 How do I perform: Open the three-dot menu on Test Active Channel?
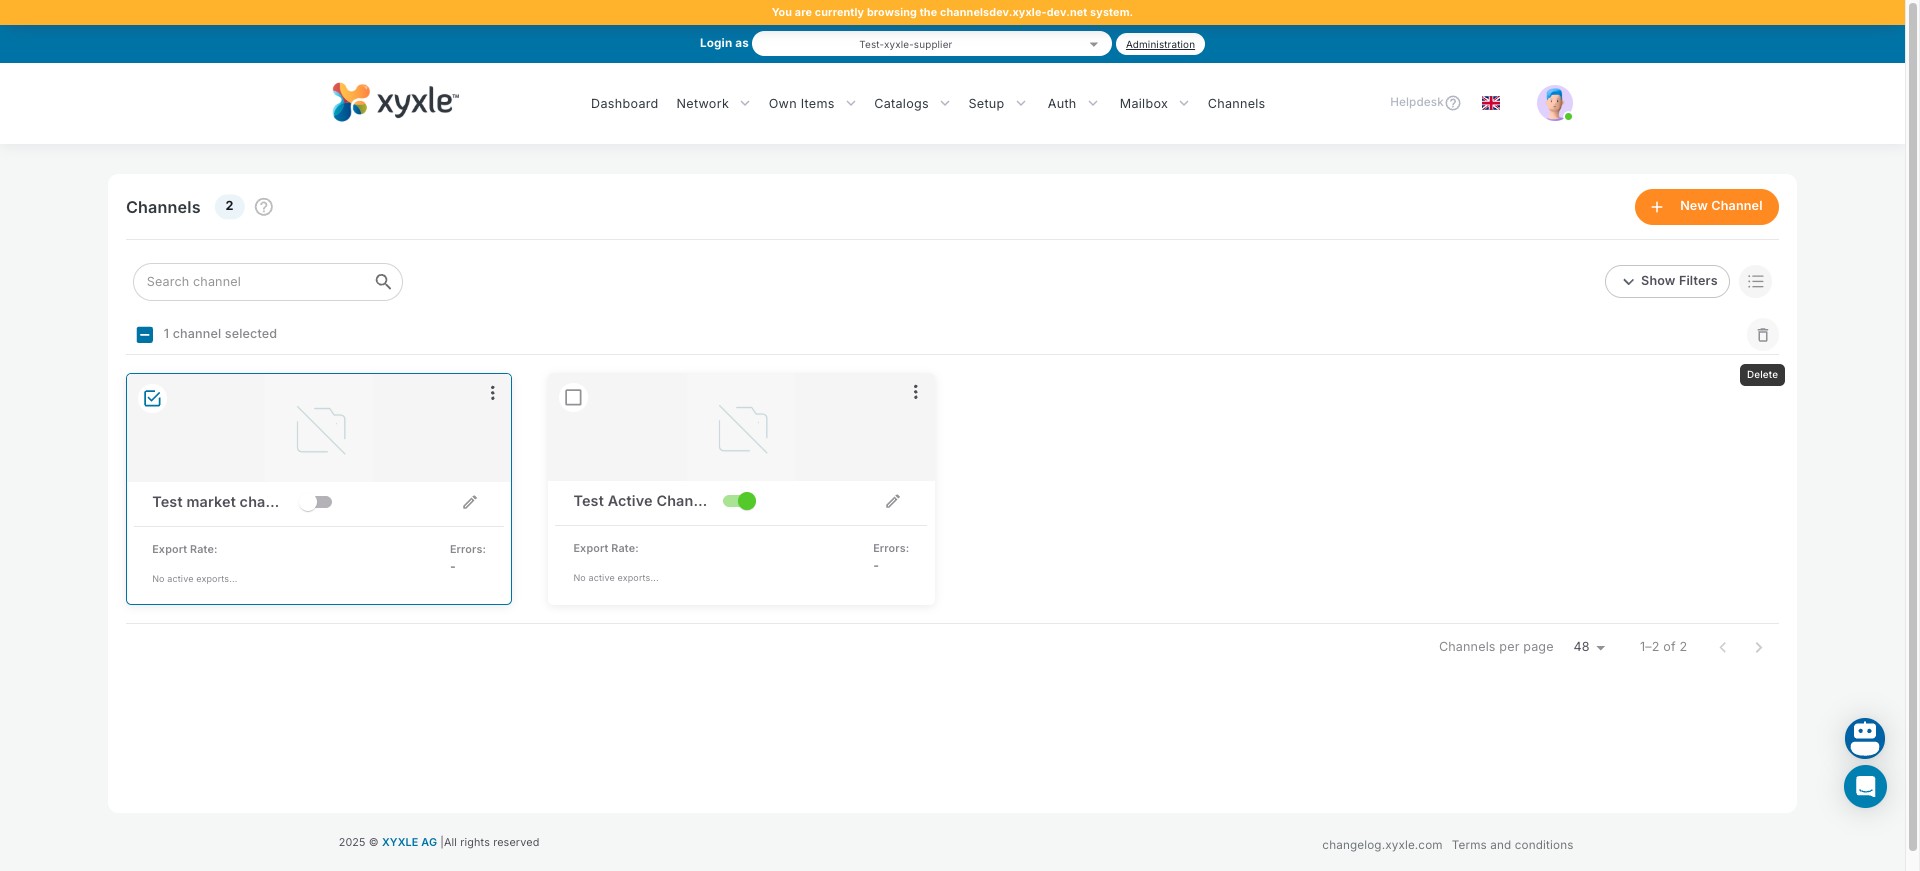tap(915, 392)
